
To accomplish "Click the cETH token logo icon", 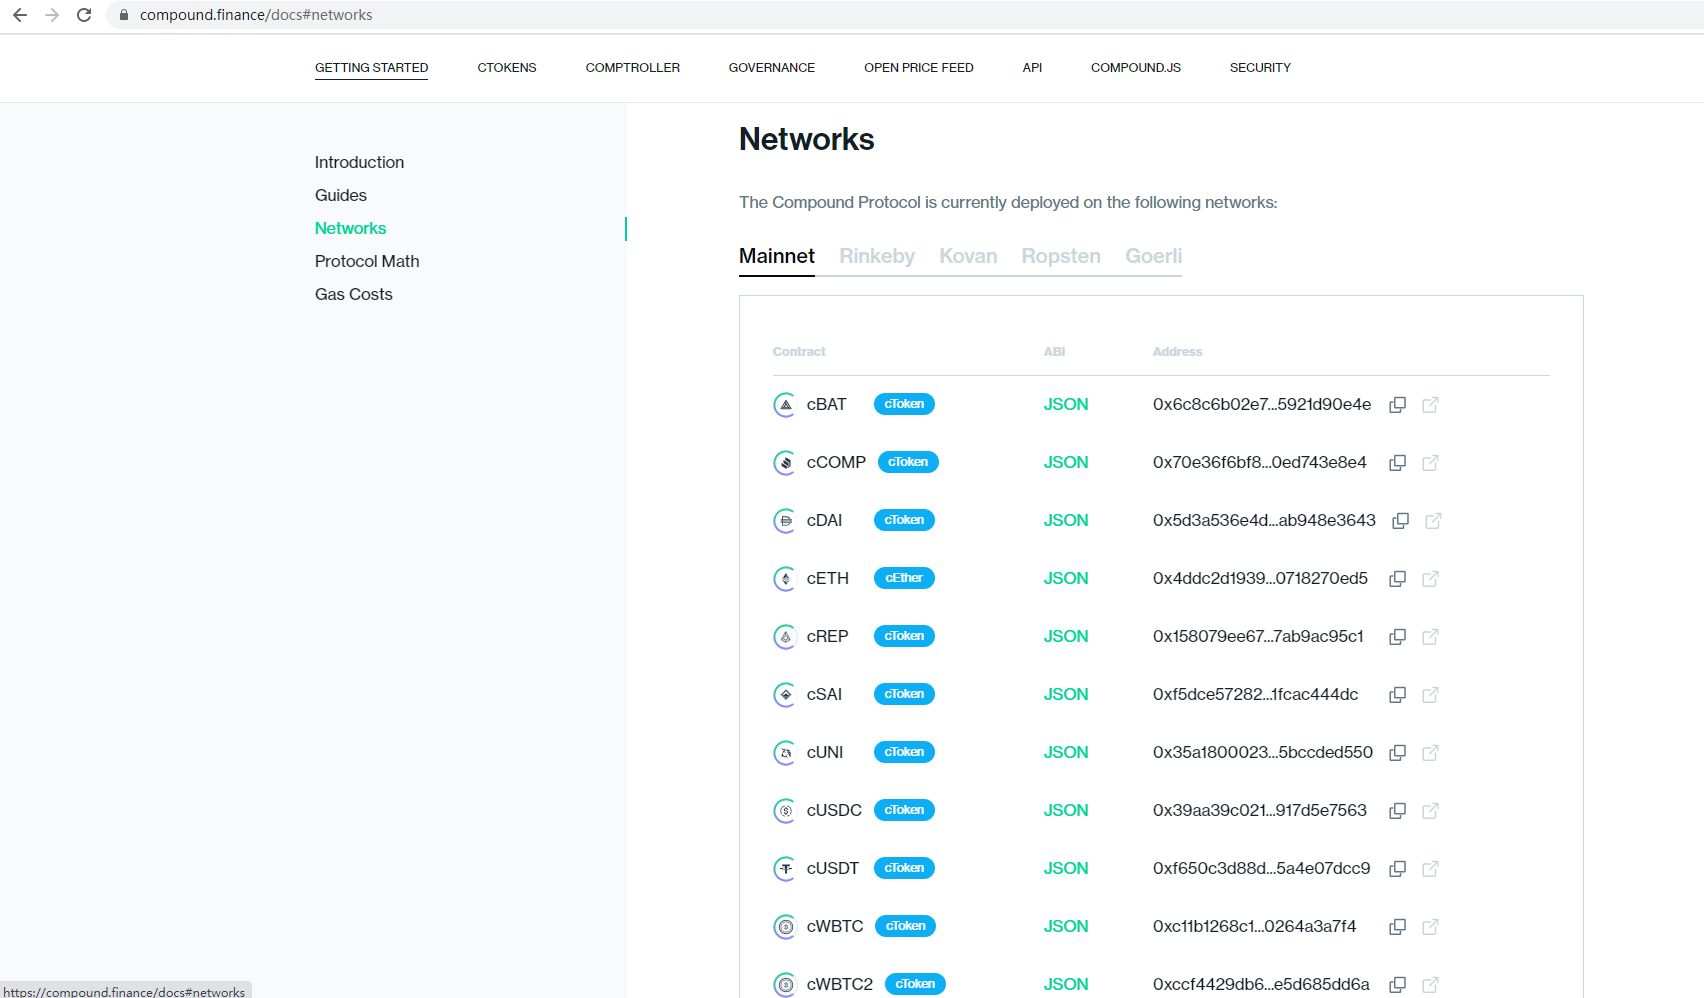I will [x=785, y=579].
